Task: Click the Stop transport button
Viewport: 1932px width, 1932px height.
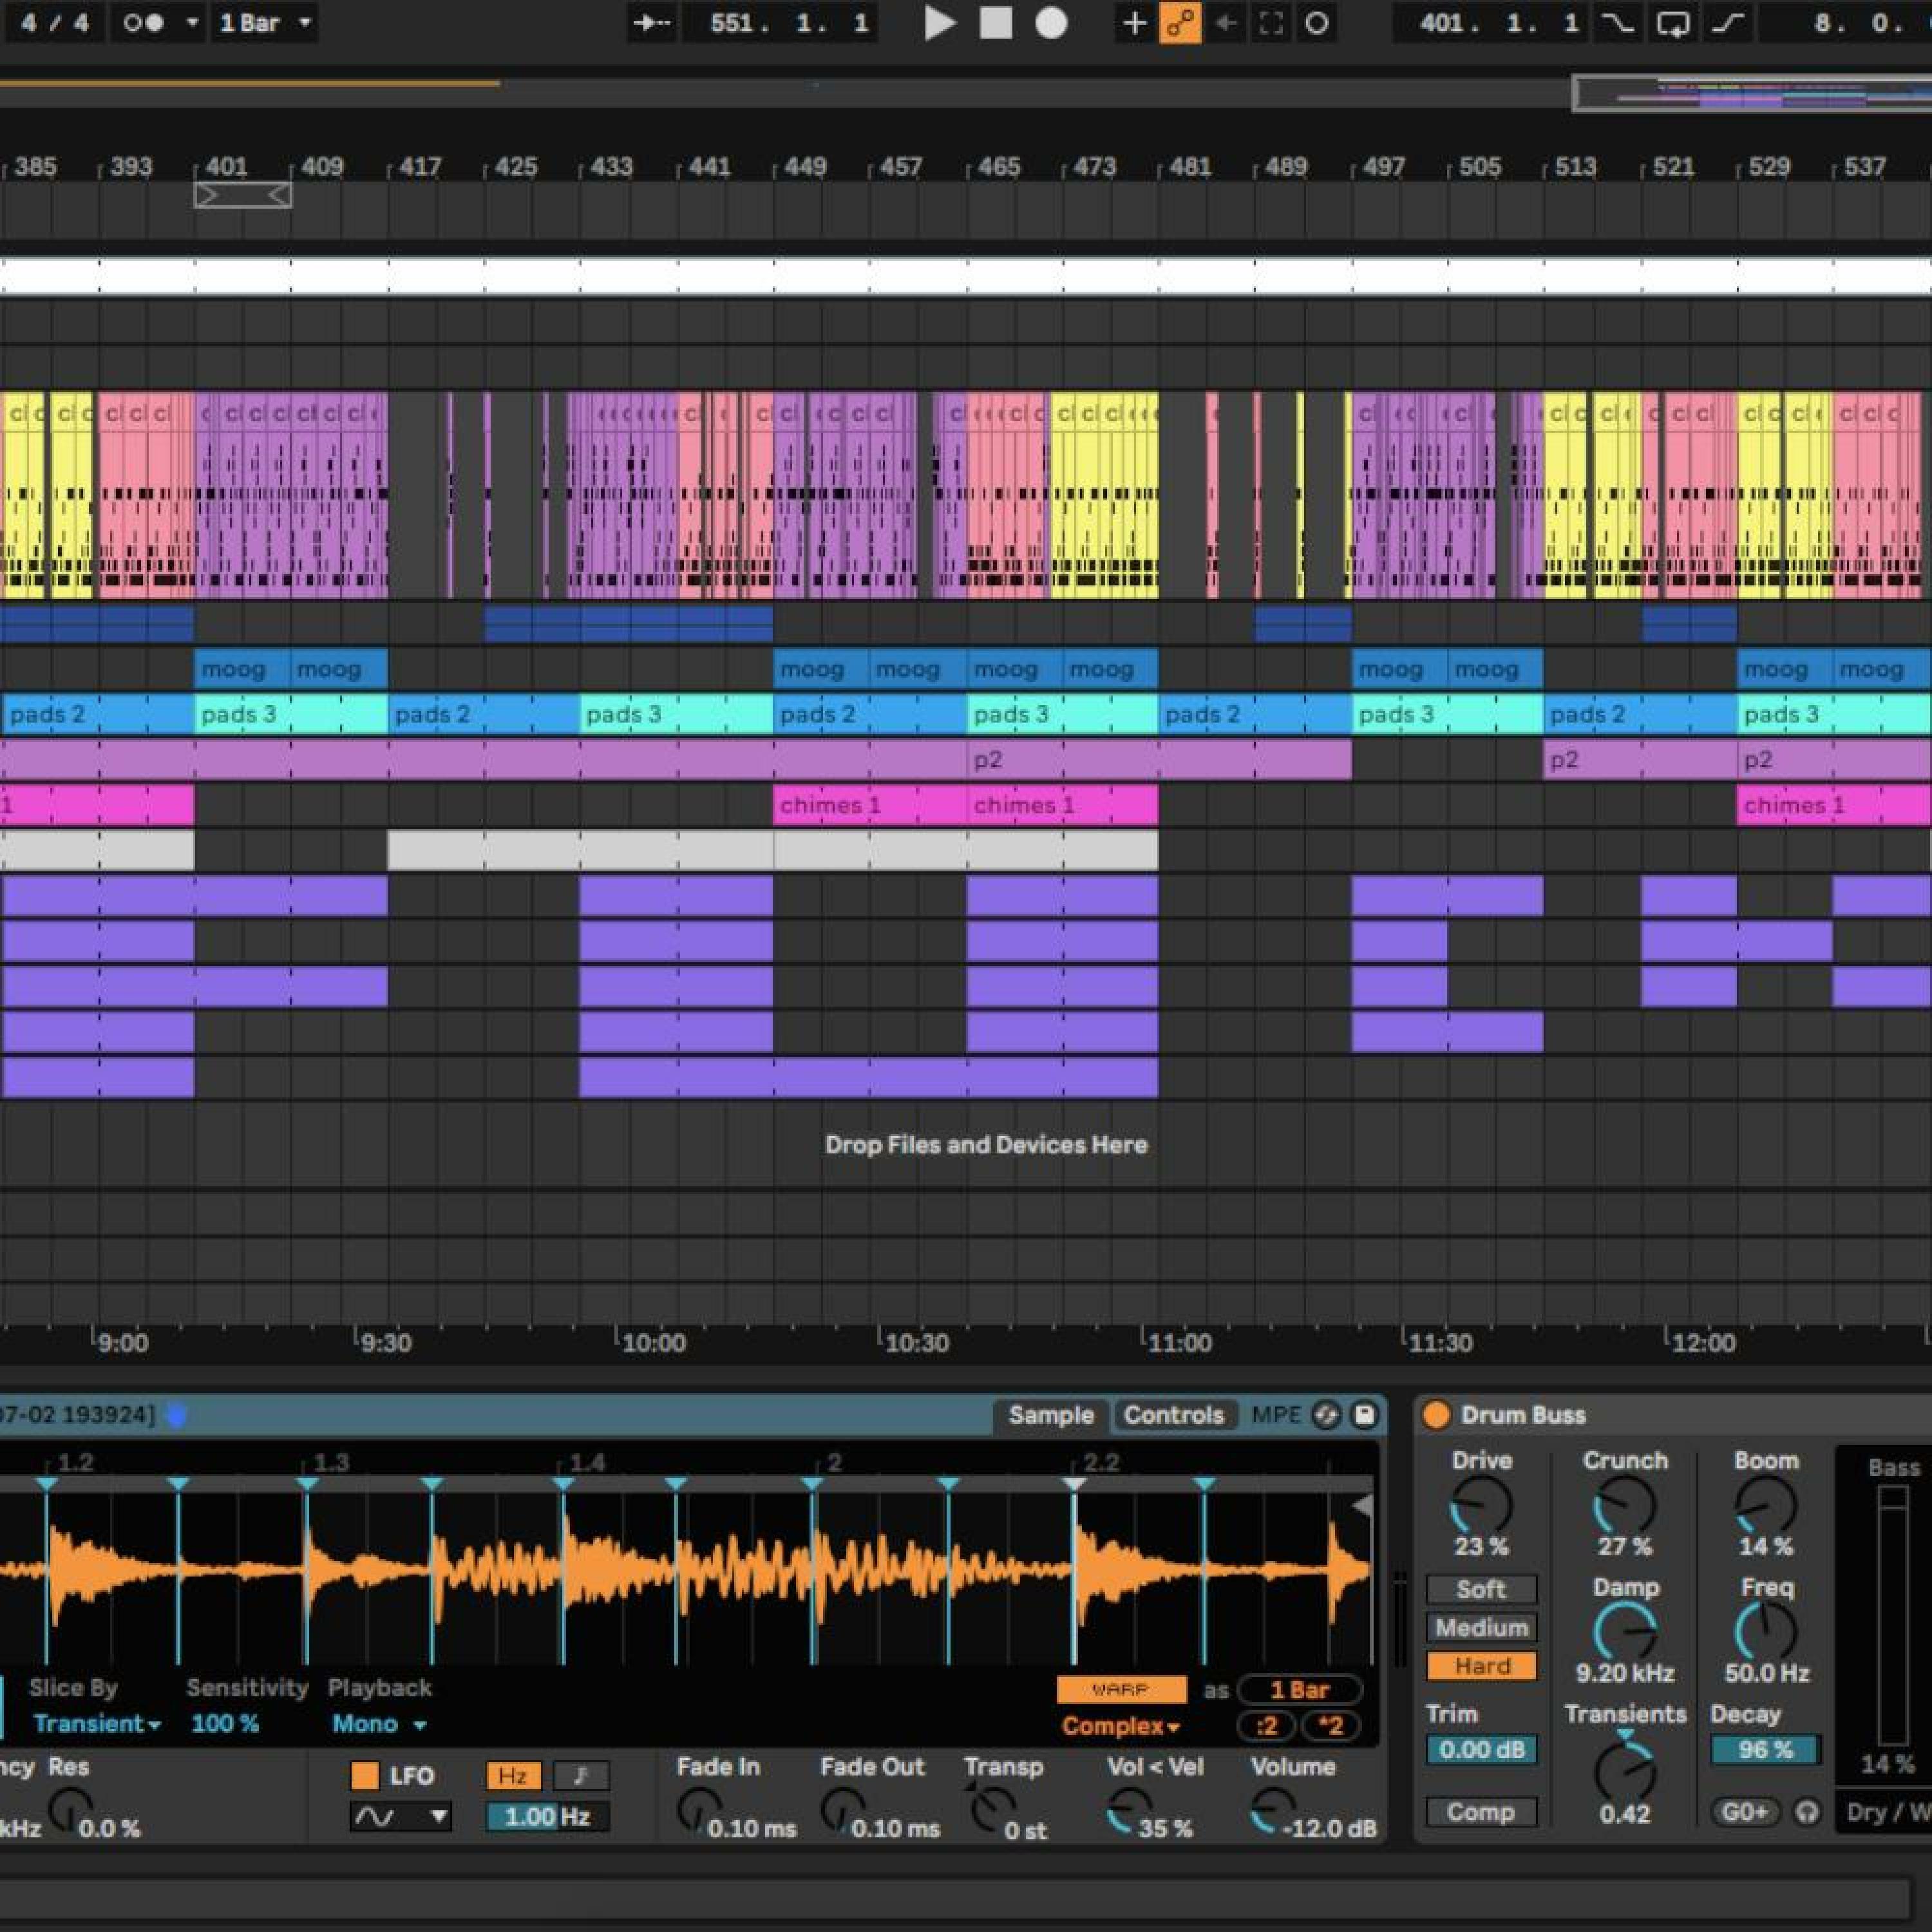Action: pyautogui.click(x=995, y=22)
